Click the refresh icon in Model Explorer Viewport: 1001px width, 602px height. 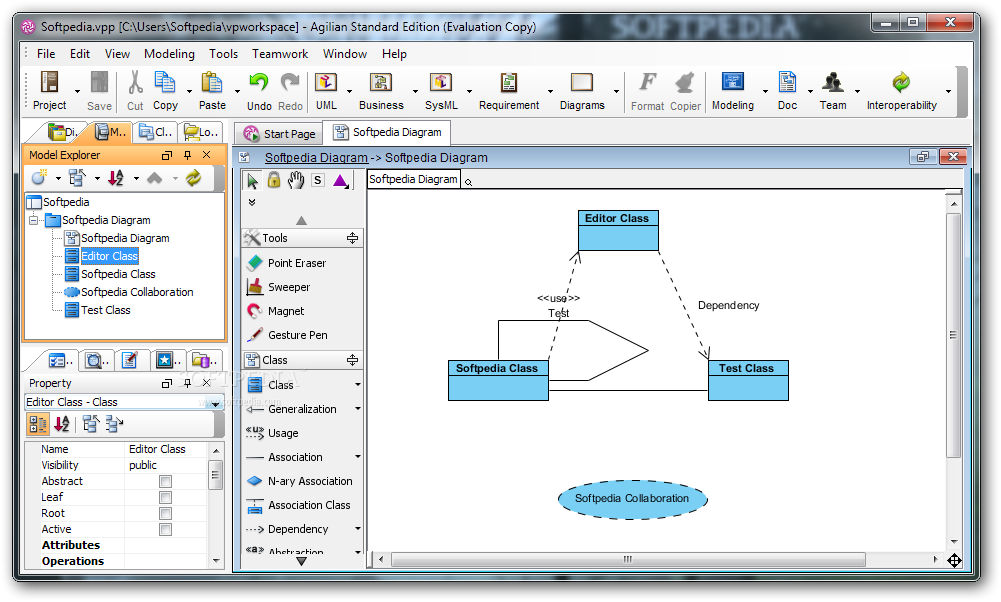[193, 178]
